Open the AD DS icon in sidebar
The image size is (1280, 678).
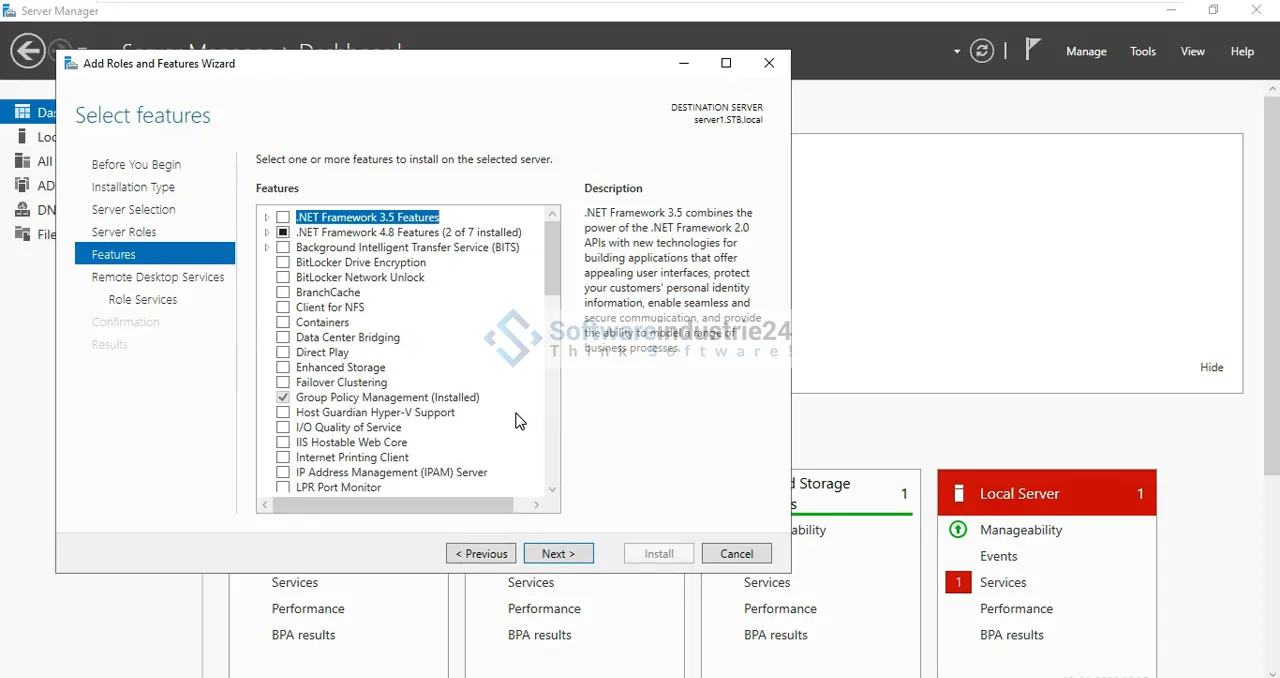[x=22, y=185]
